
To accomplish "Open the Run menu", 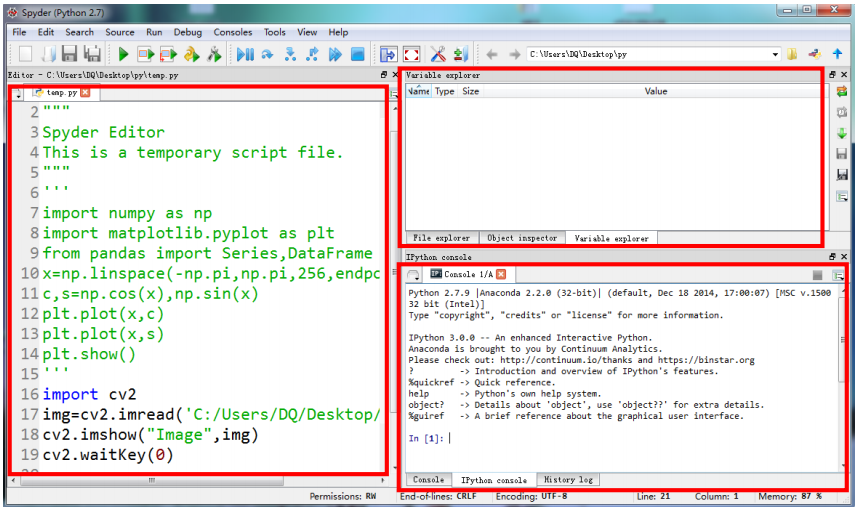I will [154, 32].
